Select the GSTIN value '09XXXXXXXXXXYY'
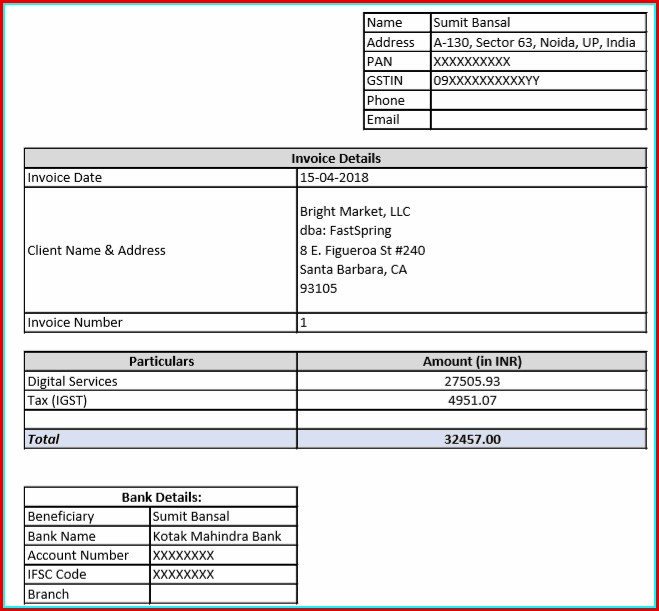659x611 pixels. [x=538, y=81]
